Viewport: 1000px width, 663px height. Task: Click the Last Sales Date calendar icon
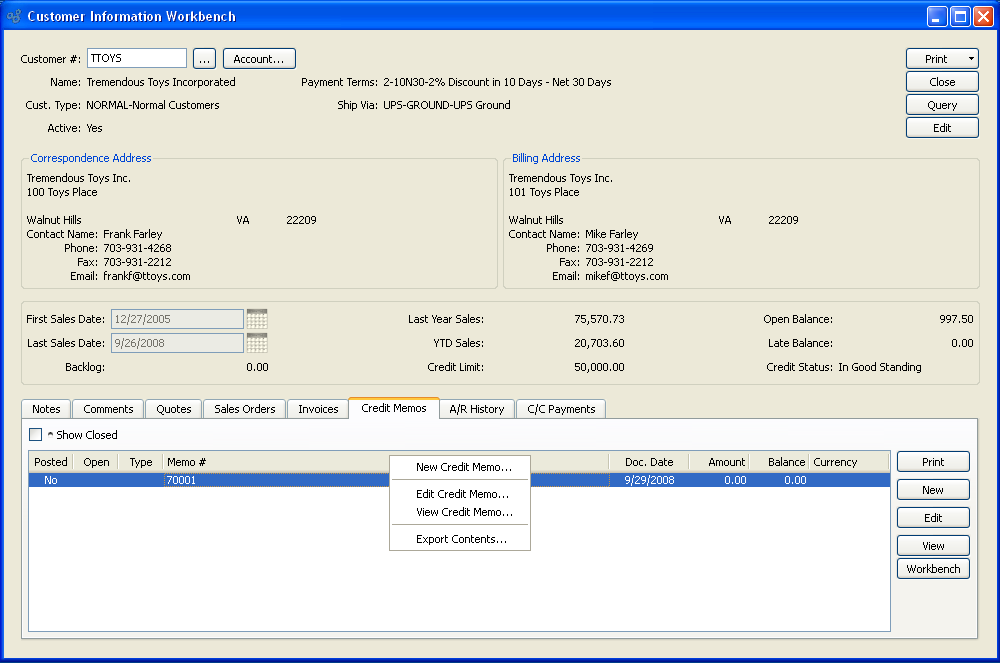(257, 343)
